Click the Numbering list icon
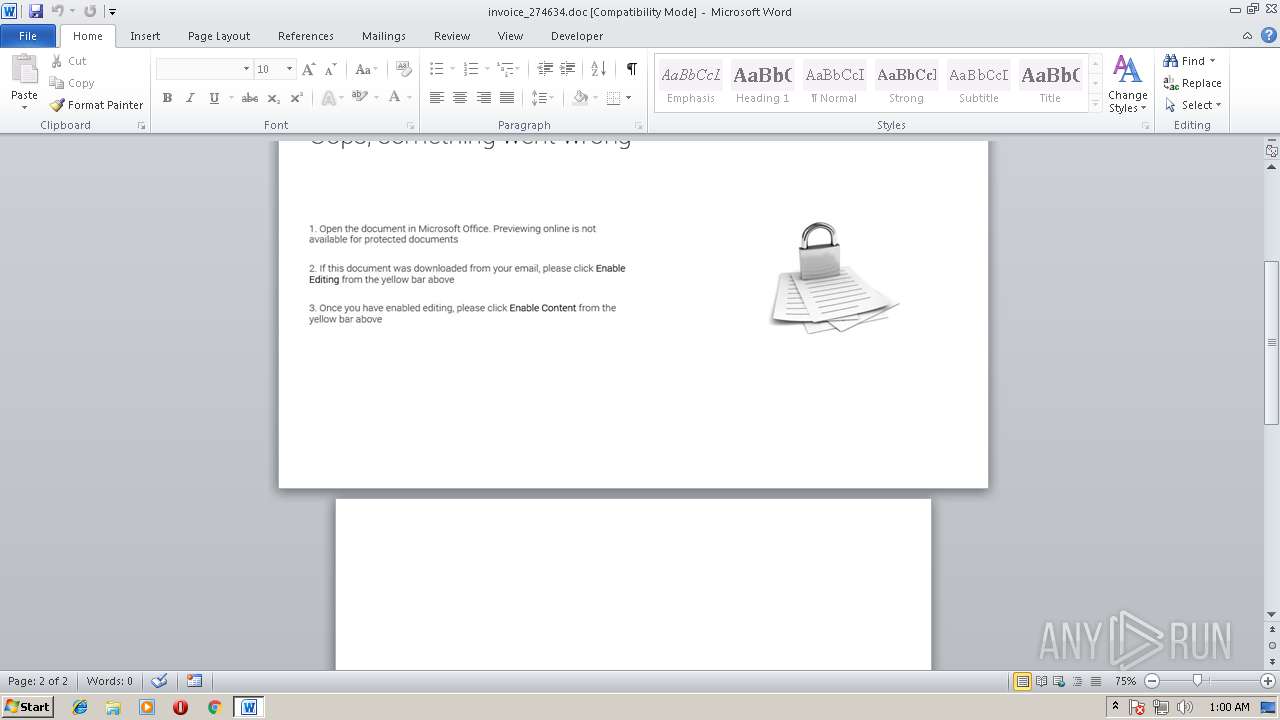Screen dimensions: 1280x720 471,69
